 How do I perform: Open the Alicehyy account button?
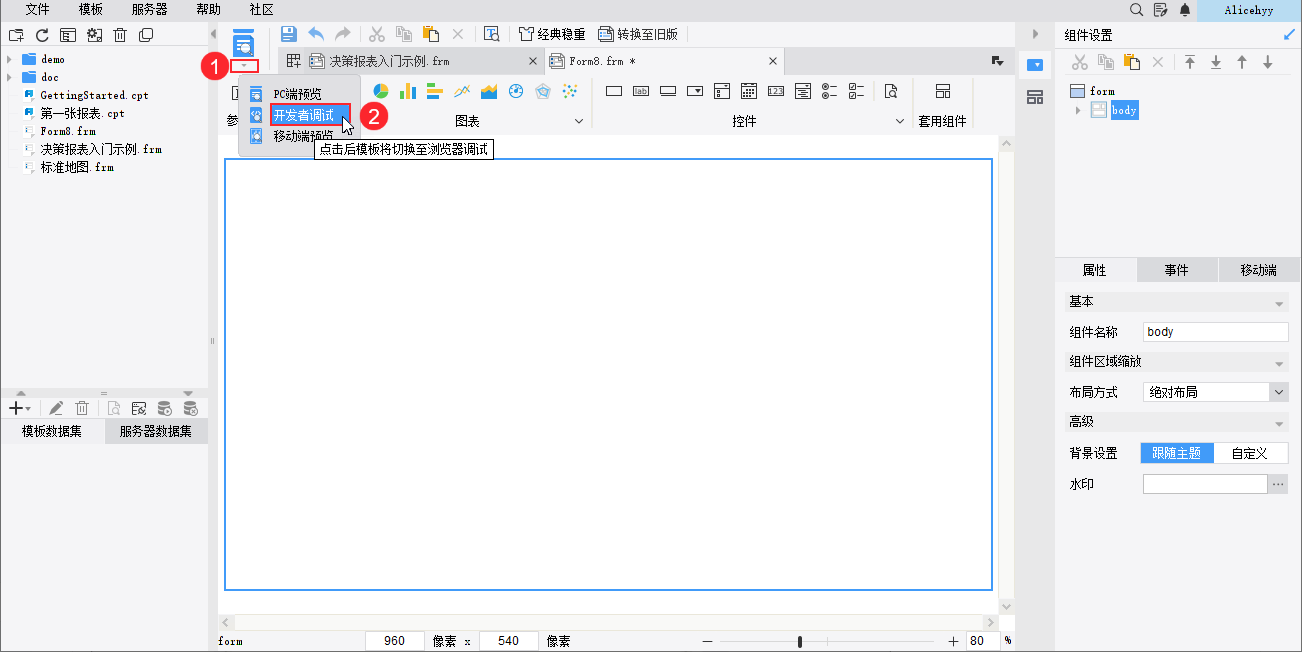(1250, 9)
